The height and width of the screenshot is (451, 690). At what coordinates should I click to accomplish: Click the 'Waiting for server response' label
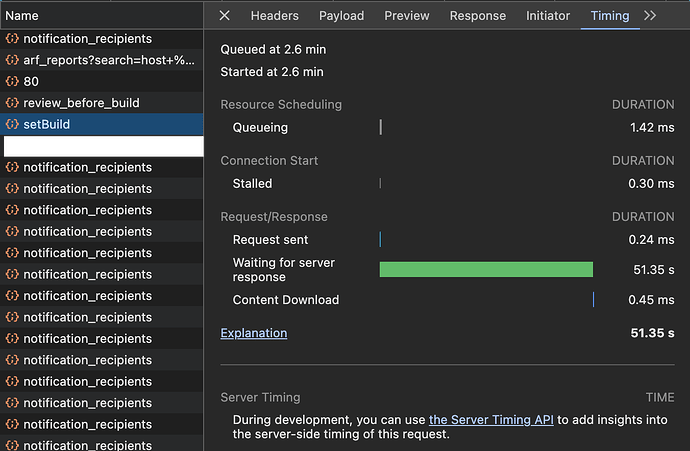pos(284,270)
